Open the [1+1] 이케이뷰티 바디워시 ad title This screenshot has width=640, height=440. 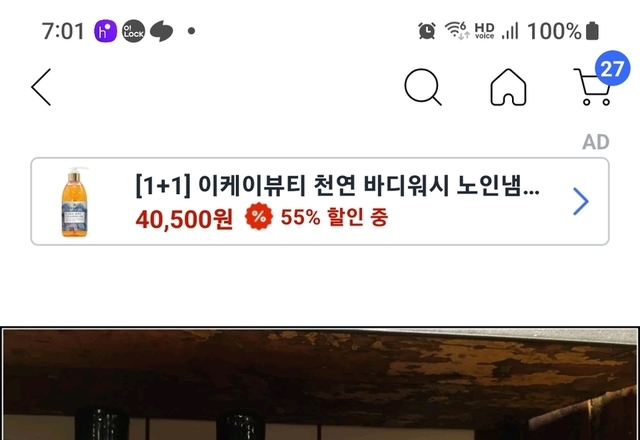pyautogui.click(x=337, y=185)
